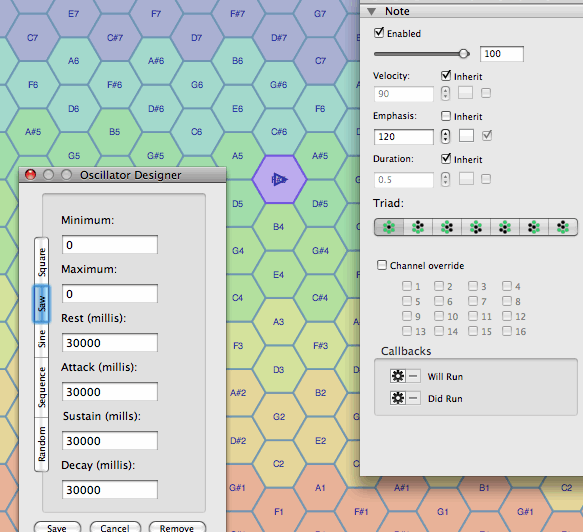
Task: Click the F#3 hexagon cell
Action: pyautogui.click(x=320, y=346)
